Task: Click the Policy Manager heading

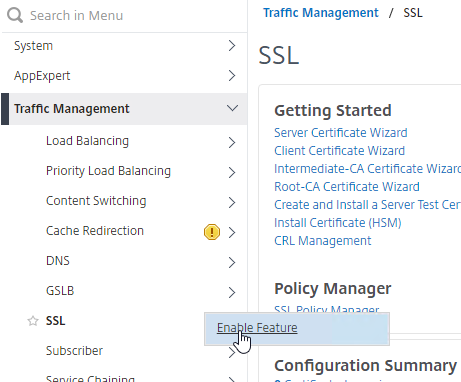Action: [x=333, y=288]
